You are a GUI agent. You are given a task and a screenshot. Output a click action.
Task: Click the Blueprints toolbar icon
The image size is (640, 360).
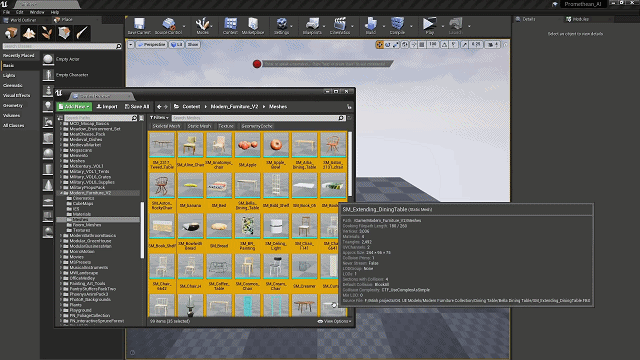pyautogui.click(x=312, y=26)
